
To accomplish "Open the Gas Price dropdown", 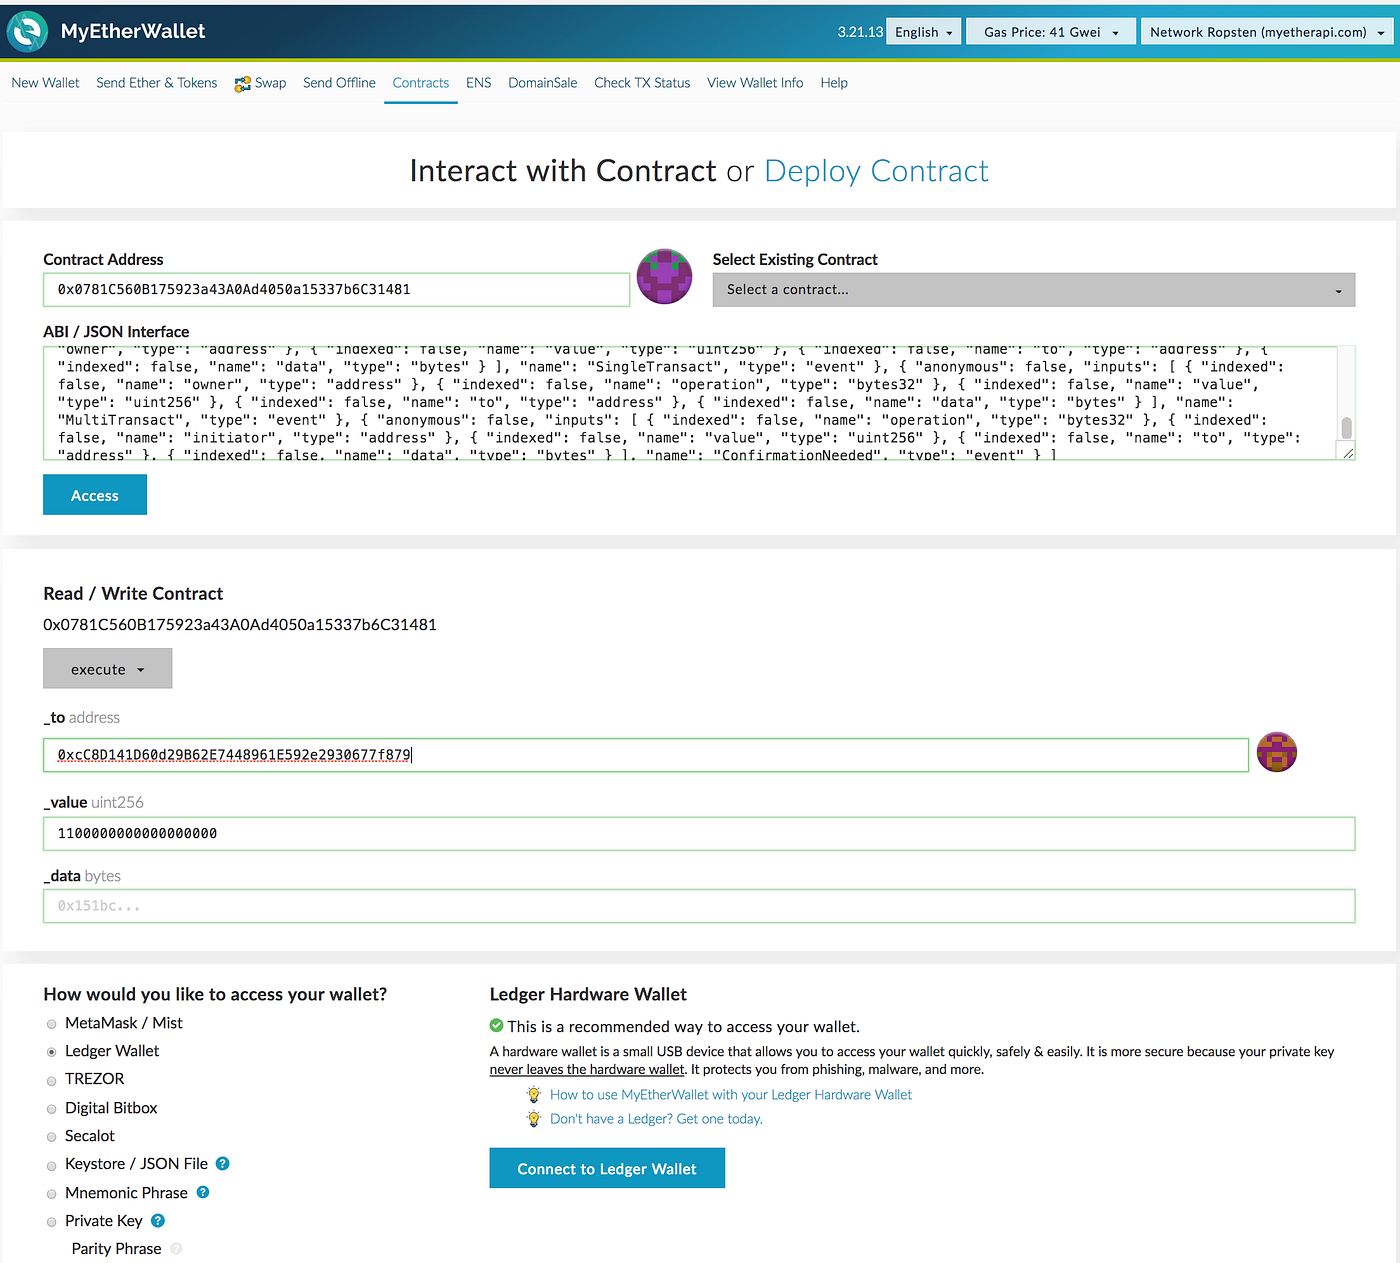I will [1051, 32].
